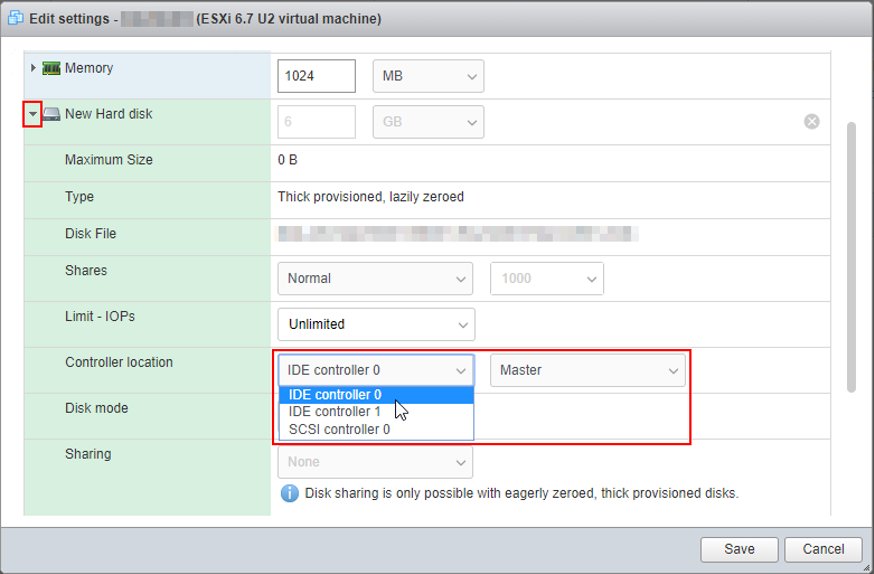This screenshot has width=874, height=574.
Task: Click the hard disk size field showing 6
Action: (317, 121)
